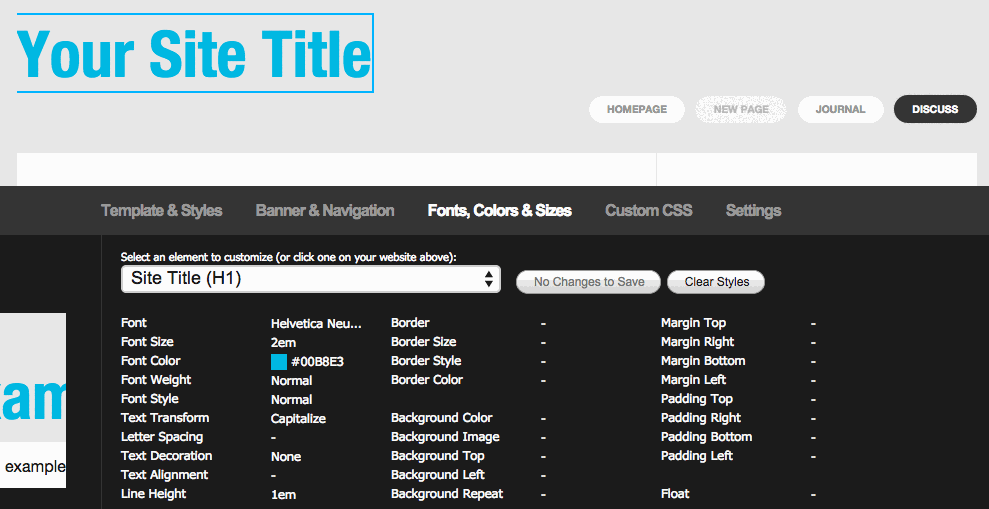Expand the Site Title (H1) element dropdown
This screenshot has width=989, height=509.
[x=310, y=279]
